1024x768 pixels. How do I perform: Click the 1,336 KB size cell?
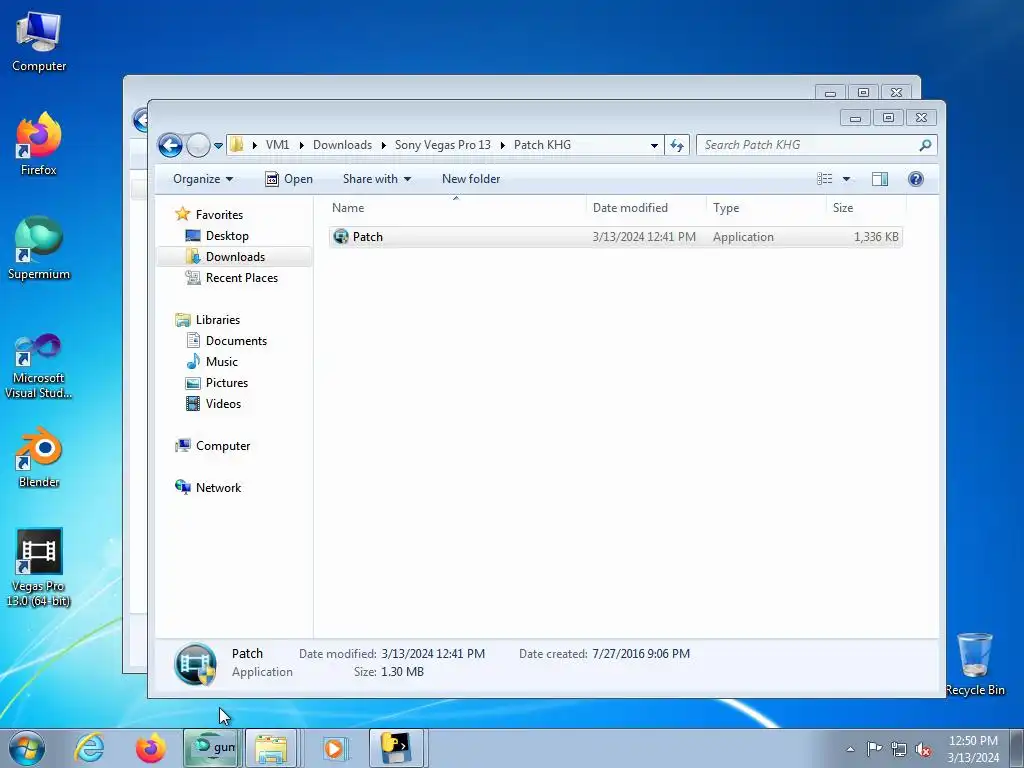tap(876, 237)
